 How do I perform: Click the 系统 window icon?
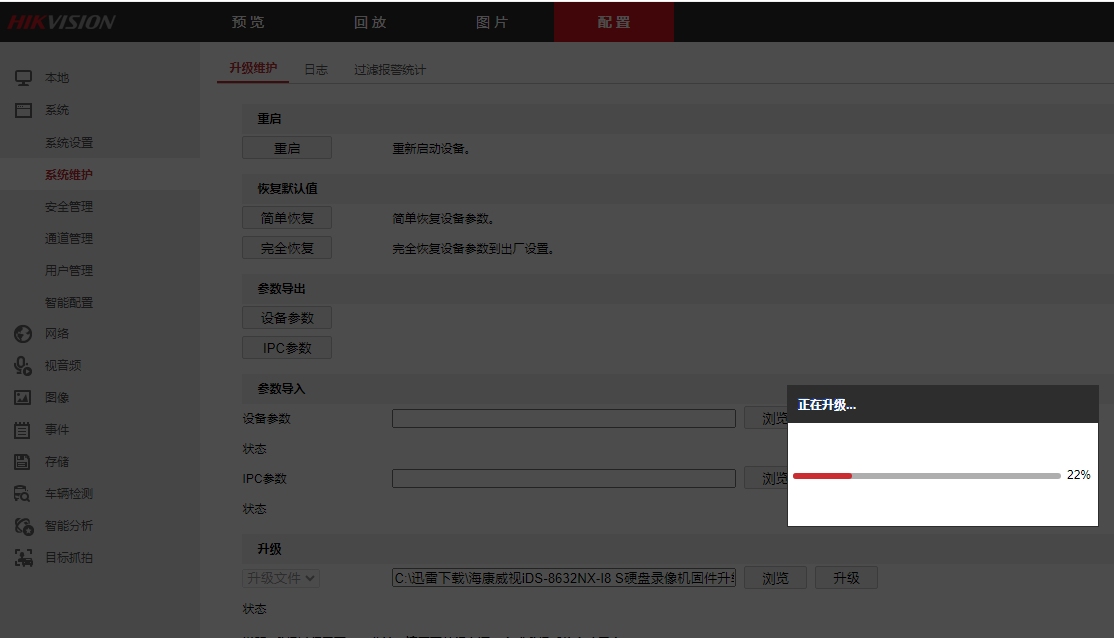[x=23, y=110]
